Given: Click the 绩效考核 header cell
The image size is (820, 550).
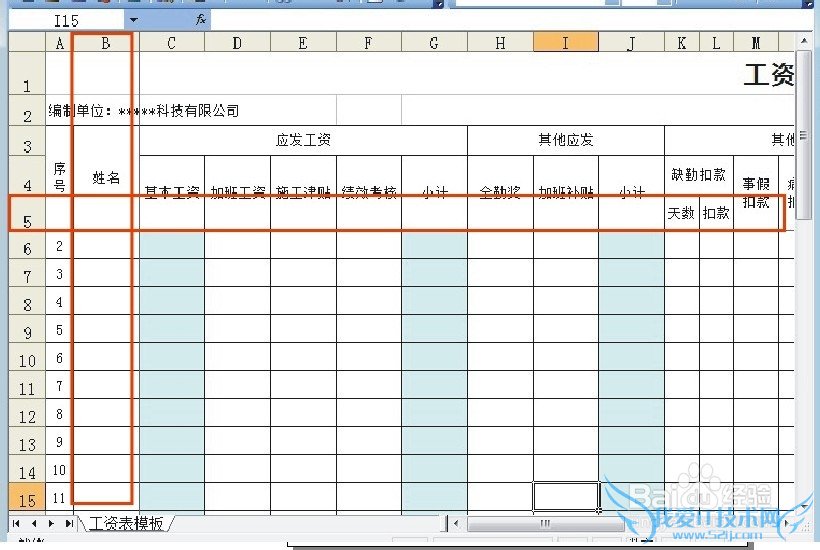Looking at the screenshot, I should [x=369, y=192].
